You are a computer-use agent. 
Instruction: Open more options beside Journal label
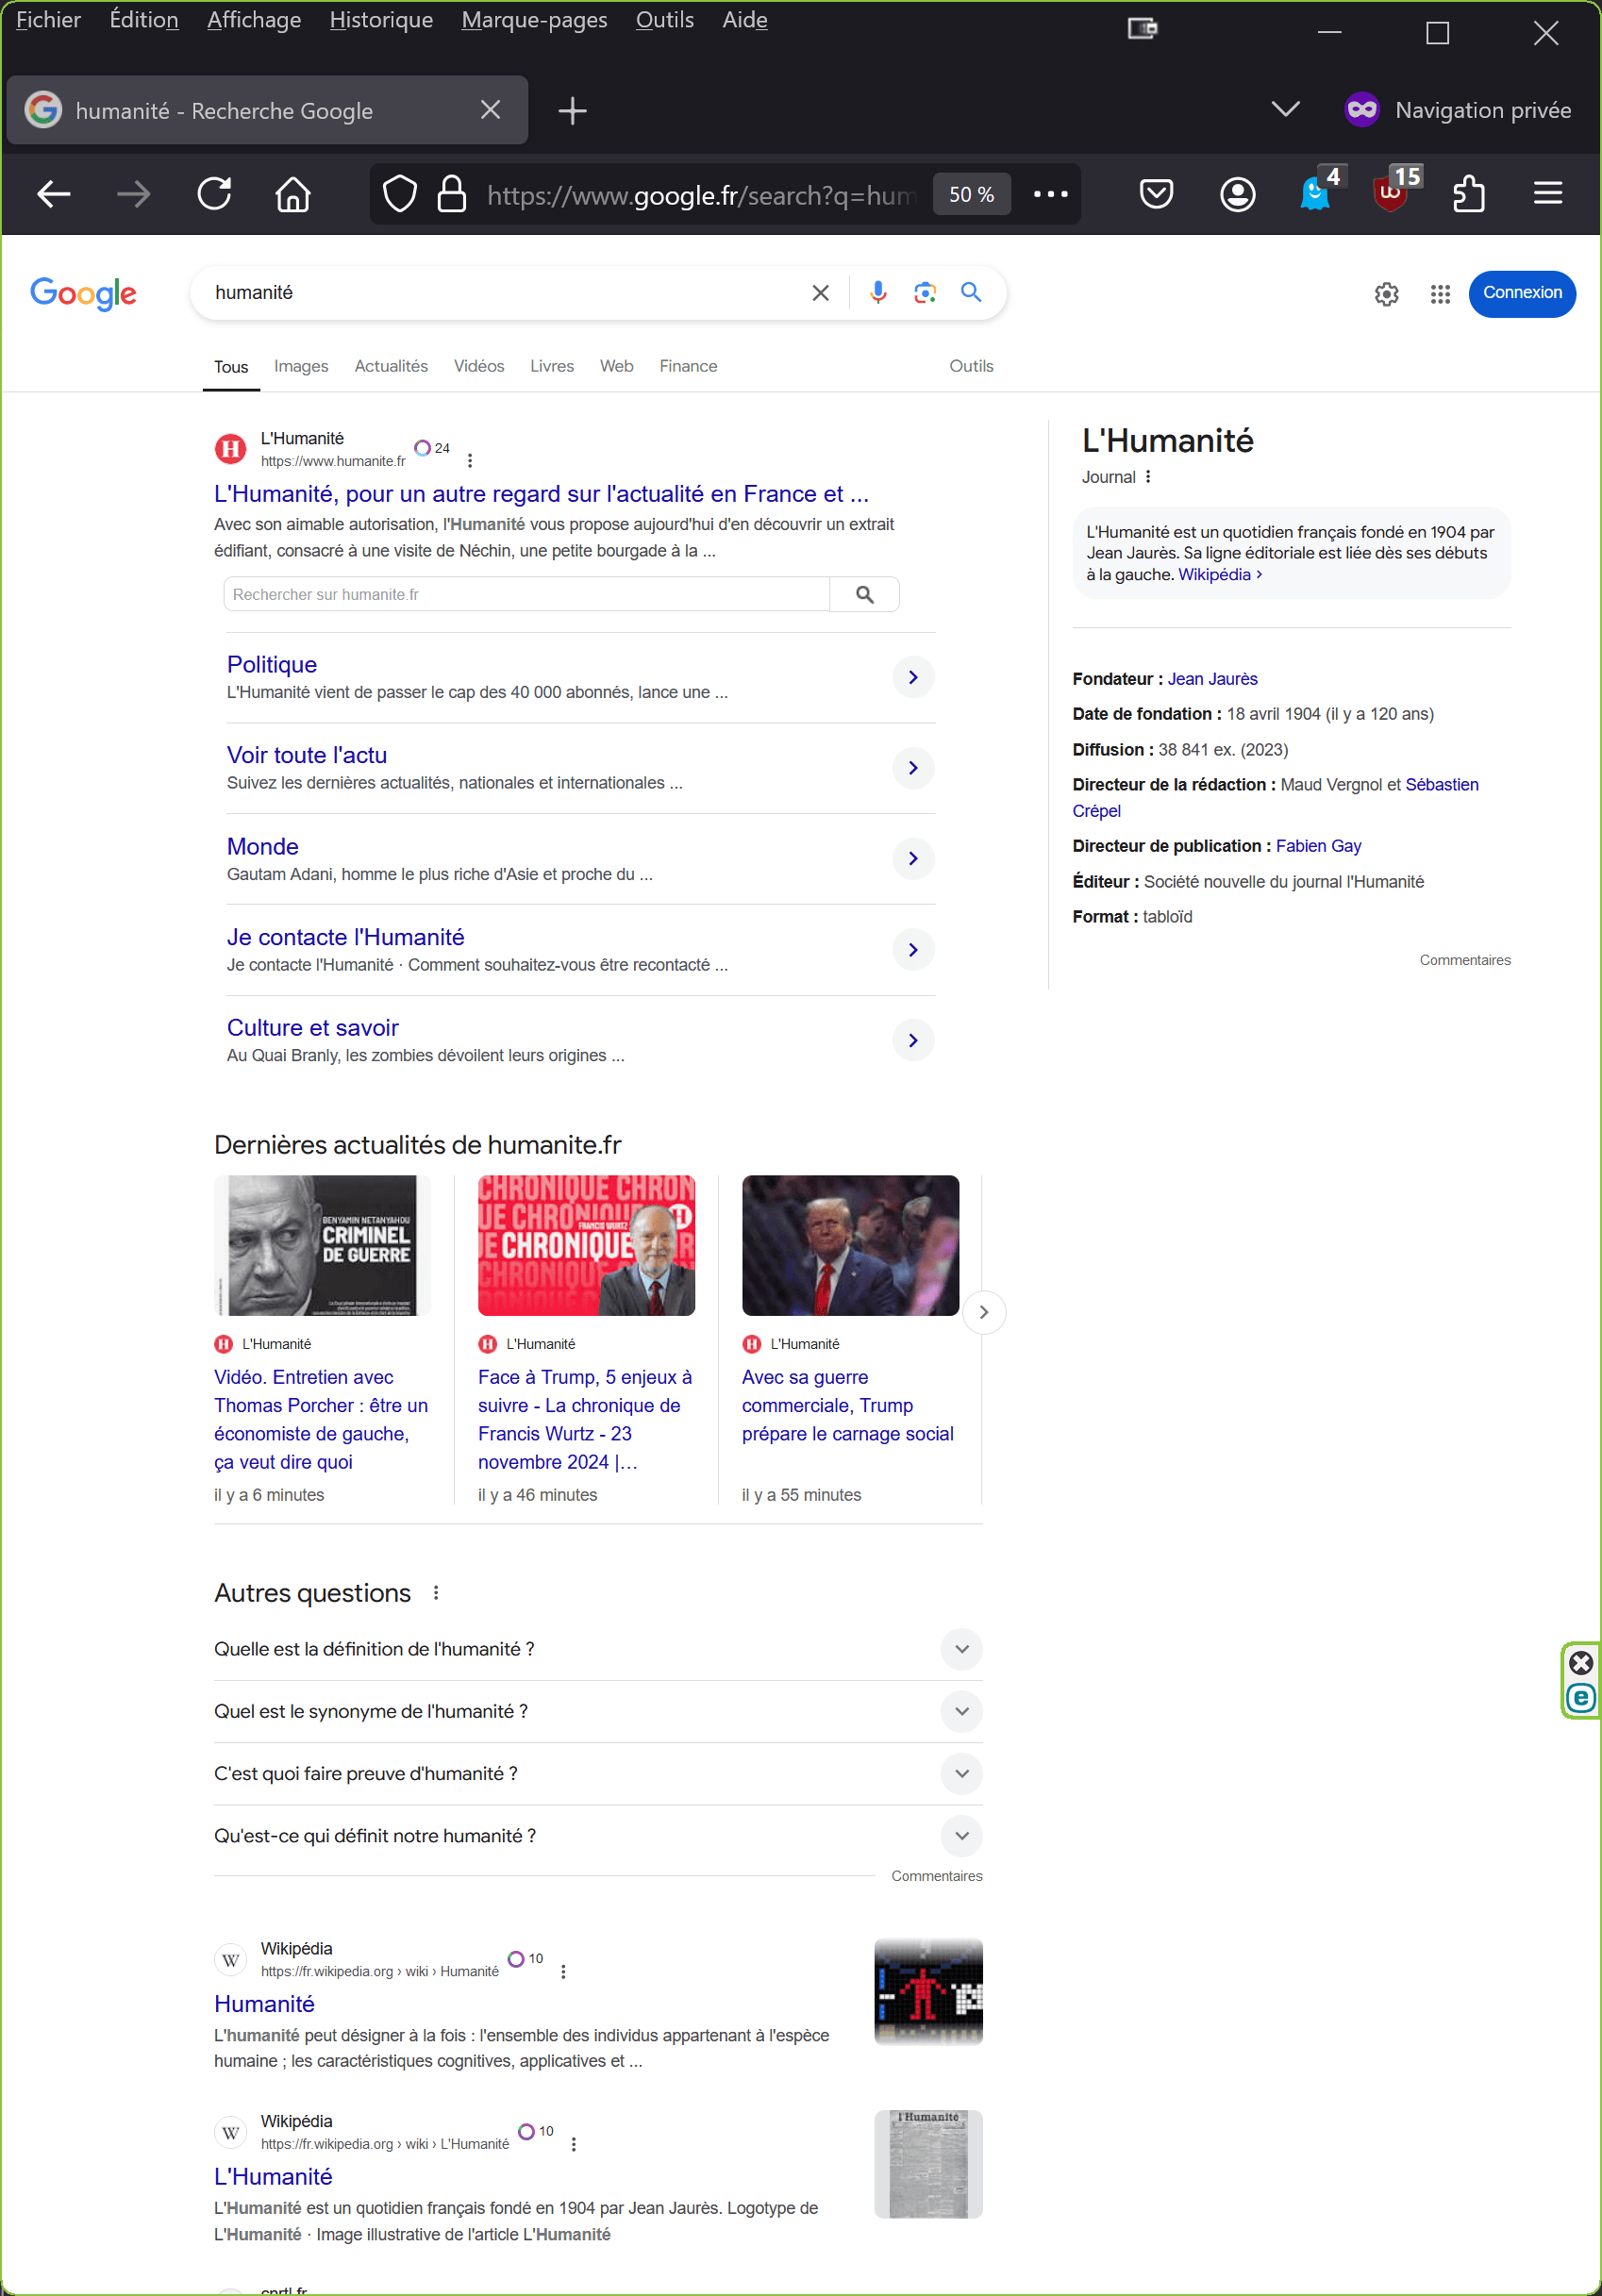click(x=1148, y=477)
